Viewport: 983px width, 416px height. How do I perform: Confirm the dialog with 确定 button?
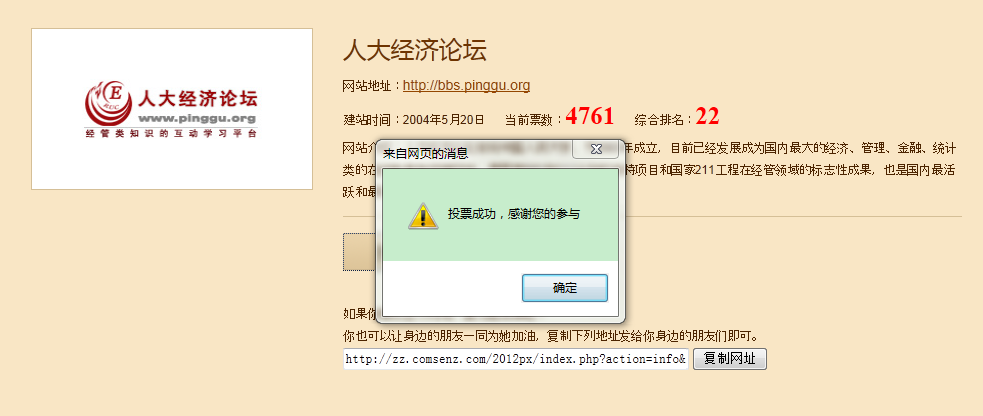coord(565,288)
